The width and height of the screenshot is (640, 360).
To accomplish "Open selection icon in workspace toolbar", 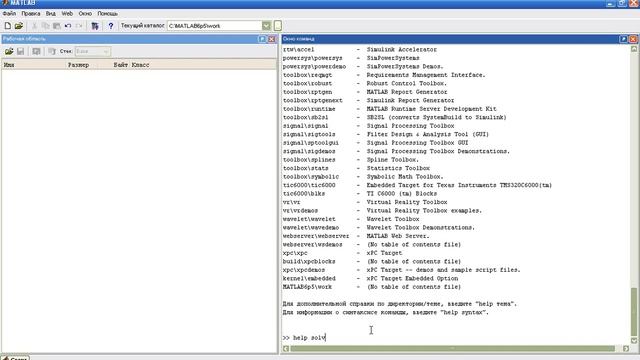I will (36, 51).
